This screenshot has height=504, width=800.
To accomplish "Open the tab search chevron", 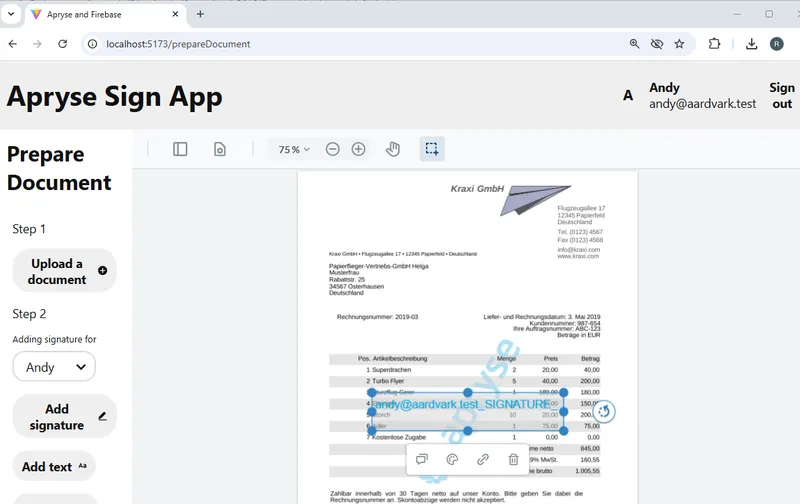I will [11, 14].
